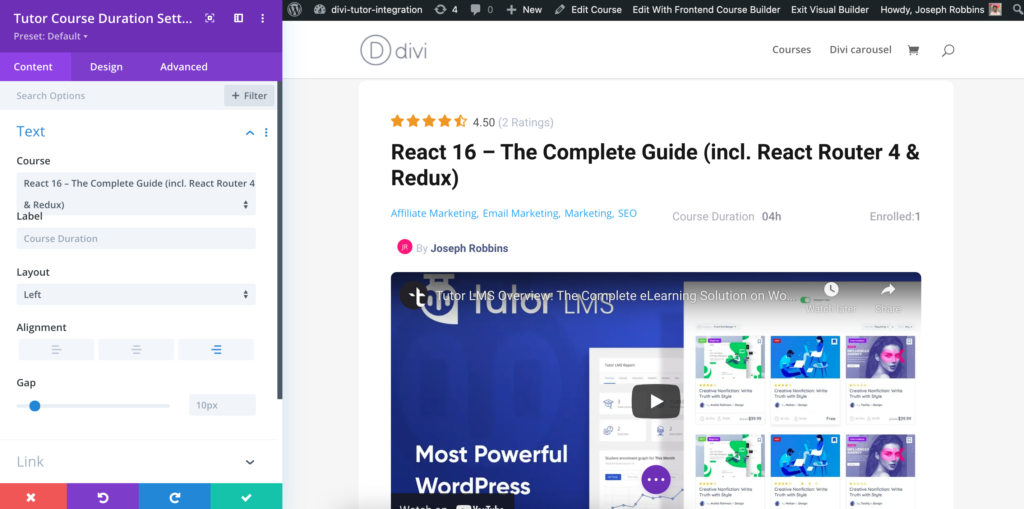
Task: Click the star rating icons
Action: (428, 121)
